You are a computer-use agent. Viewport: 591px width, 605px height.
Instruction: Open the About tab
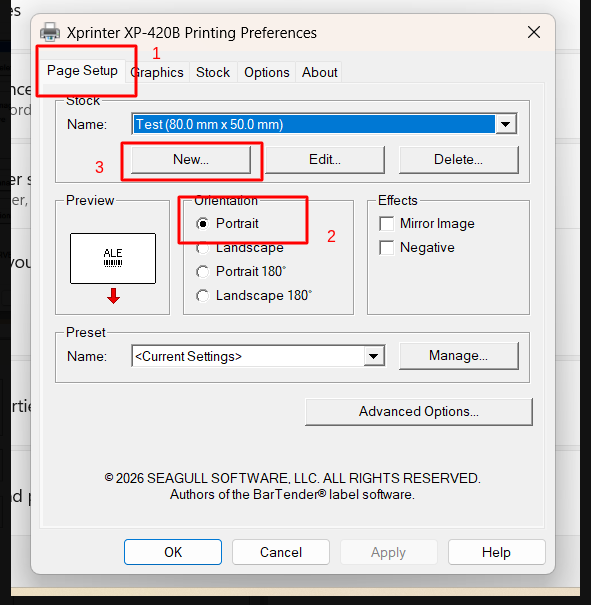[x=319, y=73]
